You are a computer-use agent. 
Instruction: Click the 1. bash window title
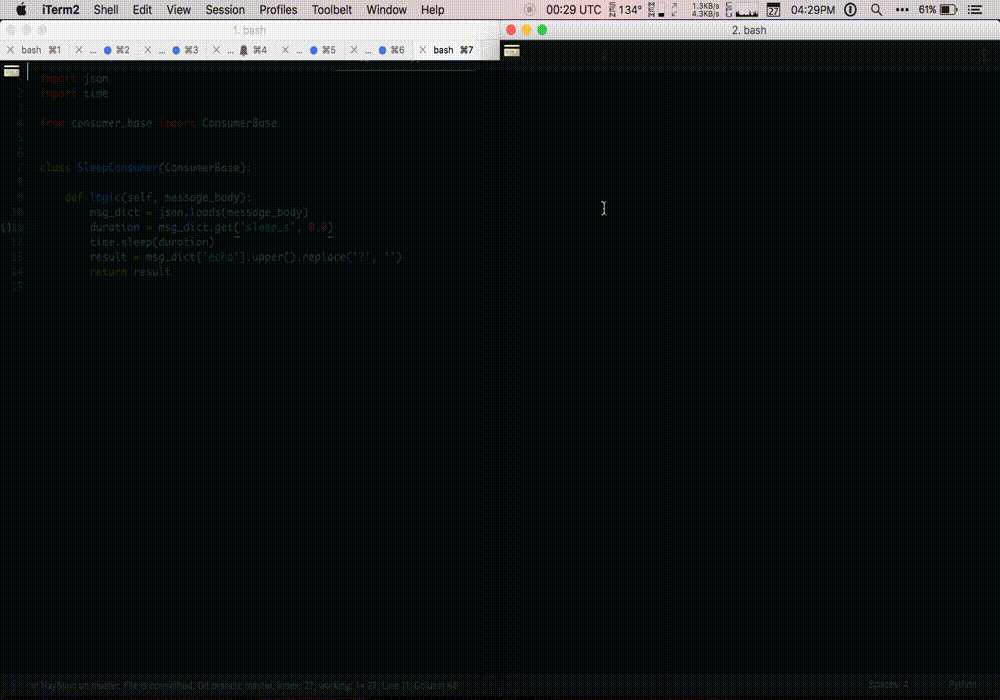click(x=249, y=30)
